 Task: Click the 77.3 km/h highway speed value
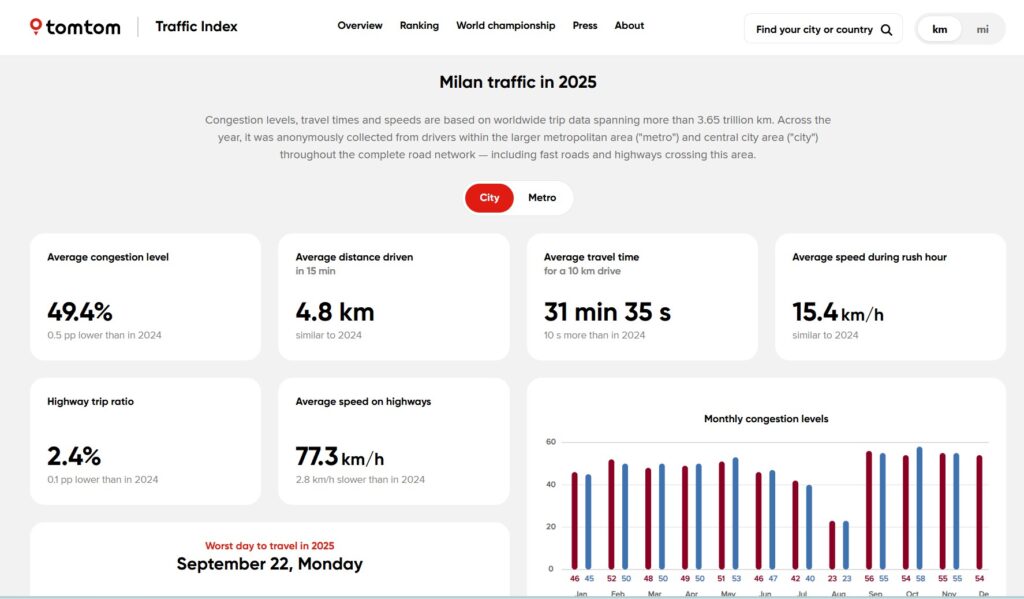[x=340, y=457]
